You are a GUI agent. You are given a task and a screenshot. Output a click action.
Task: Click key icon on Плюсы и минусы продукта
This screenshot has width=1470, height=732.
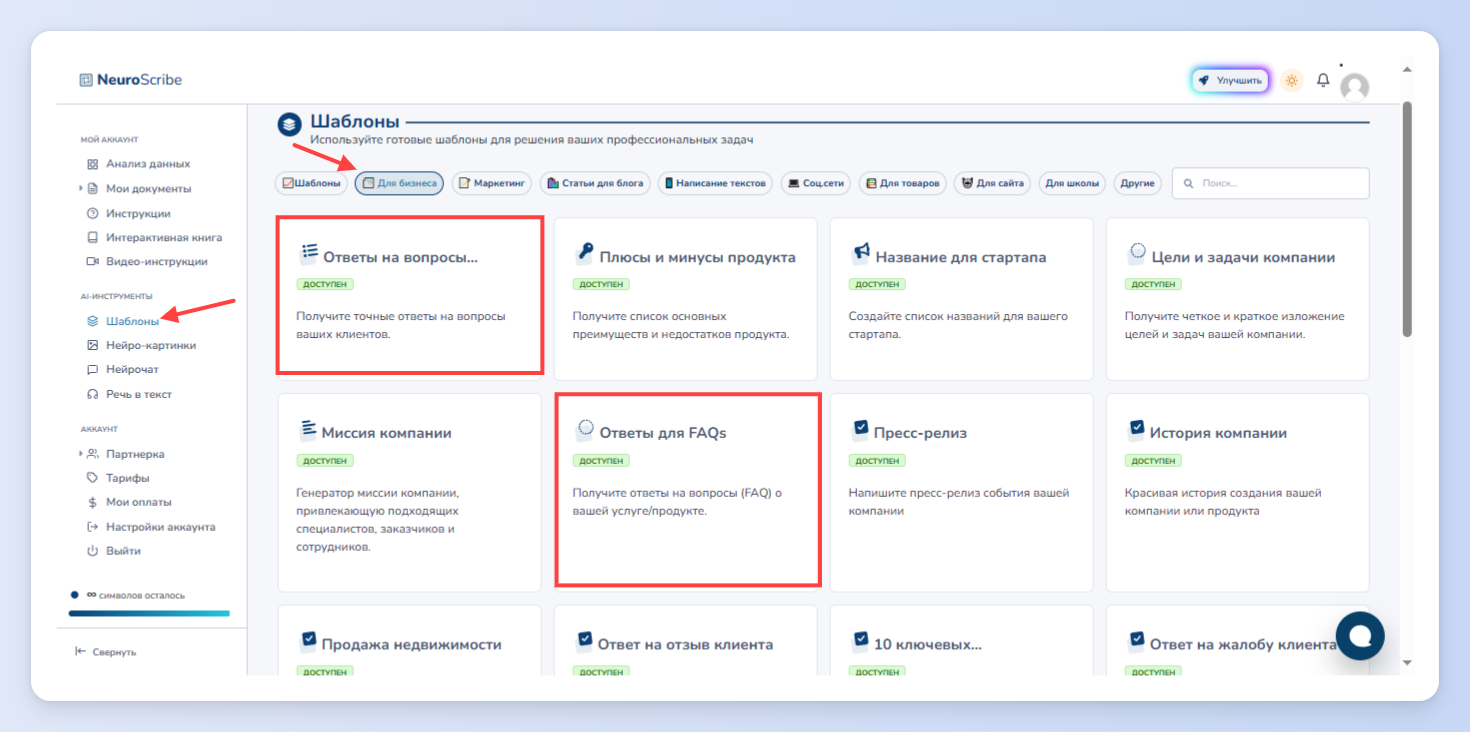pos(585,251)
